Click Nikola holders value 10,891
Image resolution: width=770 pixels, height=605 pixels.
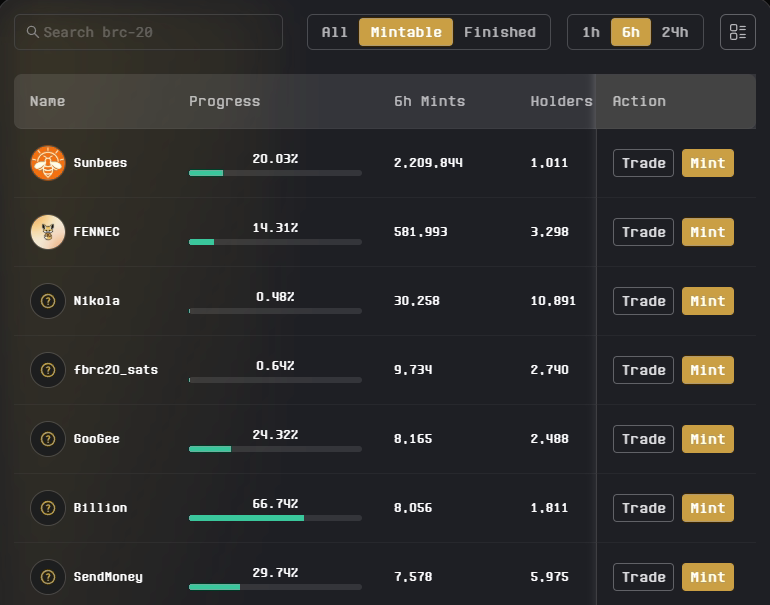[x=553, y=301]
